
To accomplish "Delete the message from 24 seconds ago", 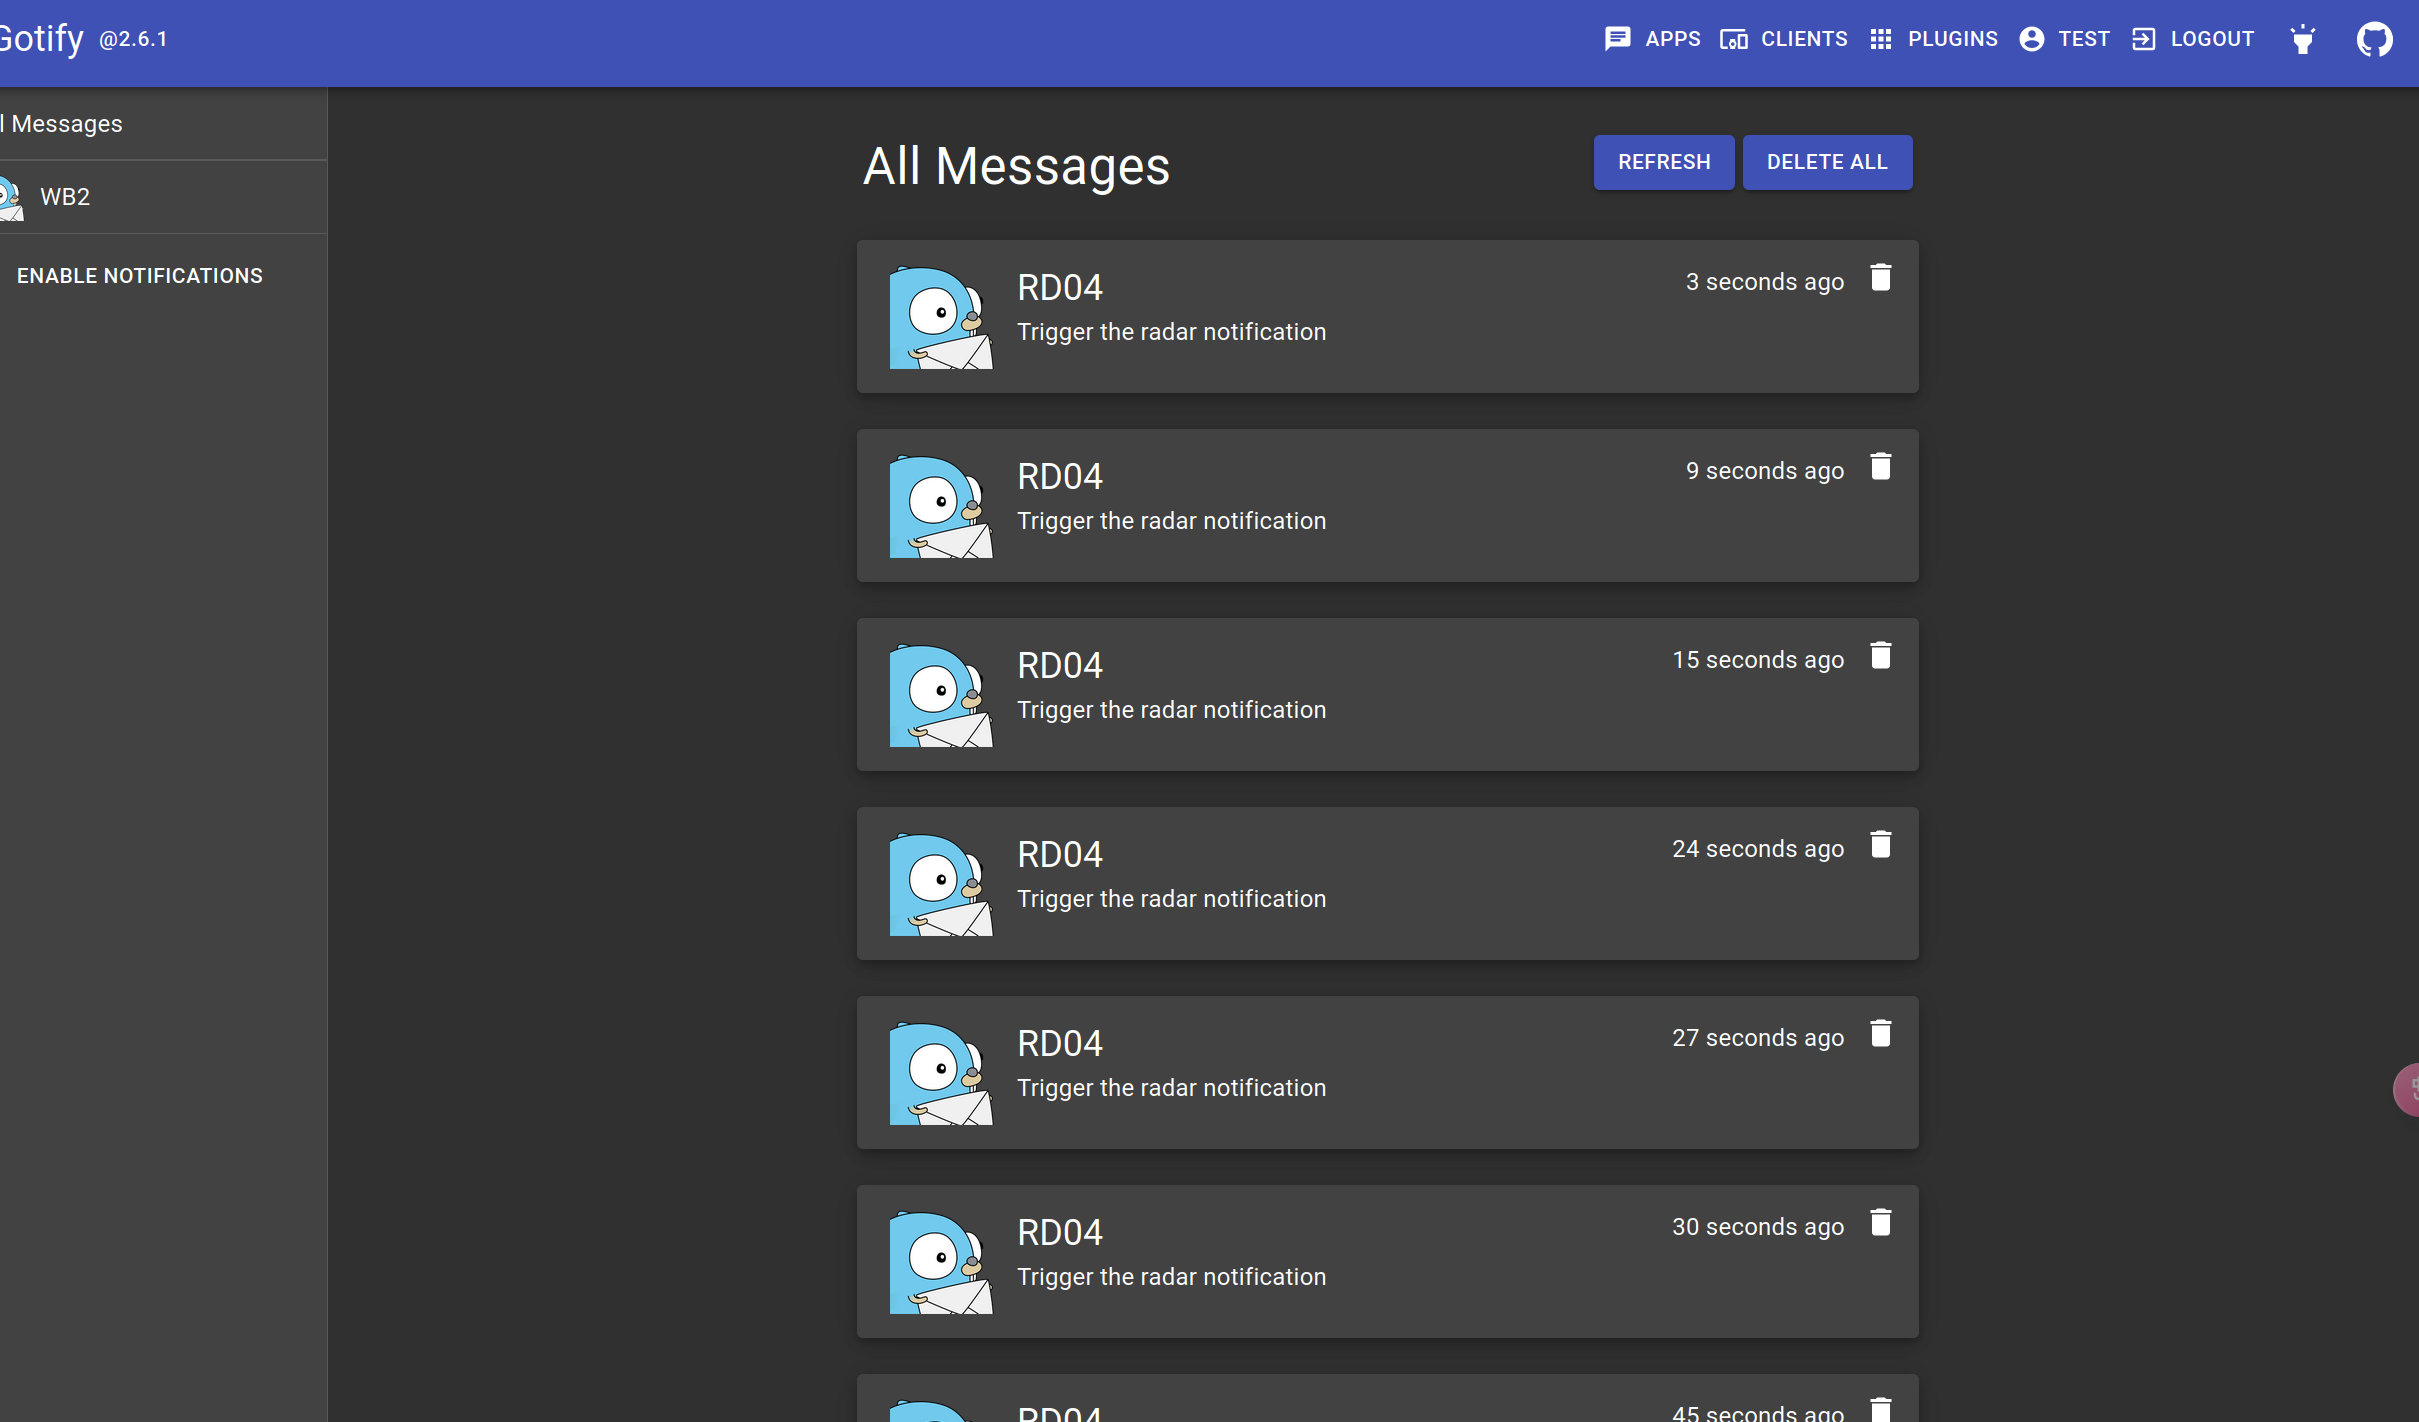I will [1880, 845].
